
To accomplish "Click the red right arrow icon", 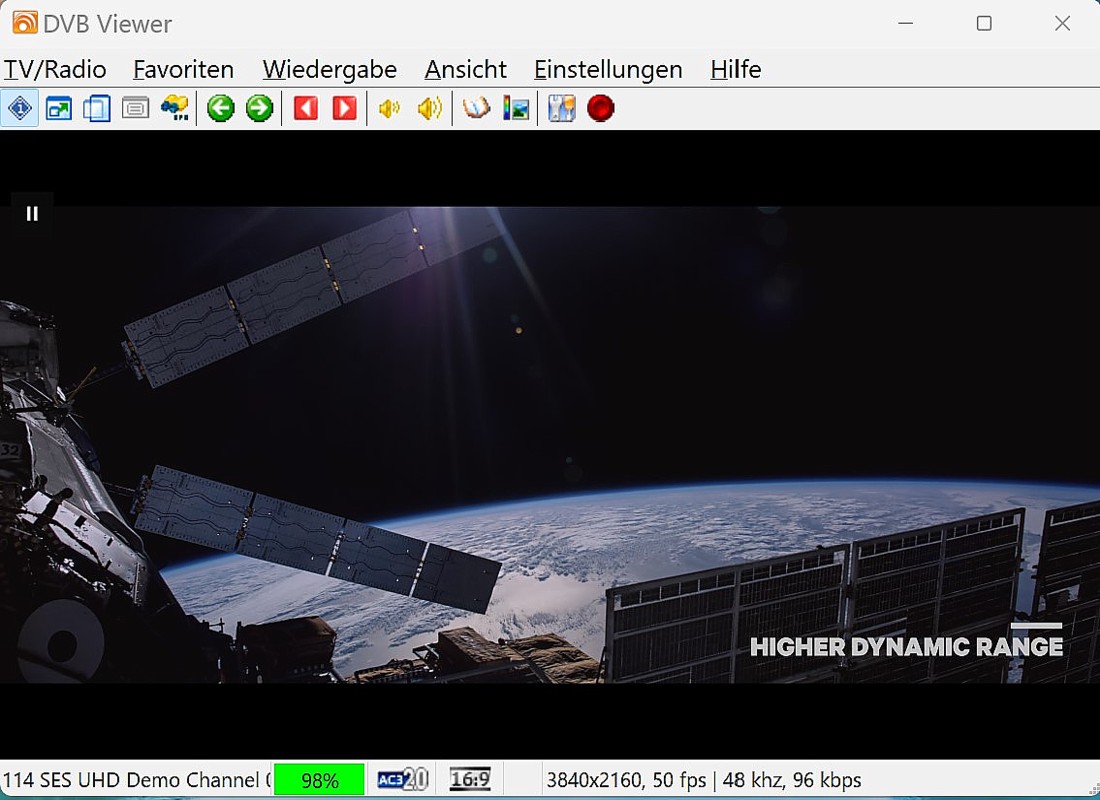I will coord(344,109).
